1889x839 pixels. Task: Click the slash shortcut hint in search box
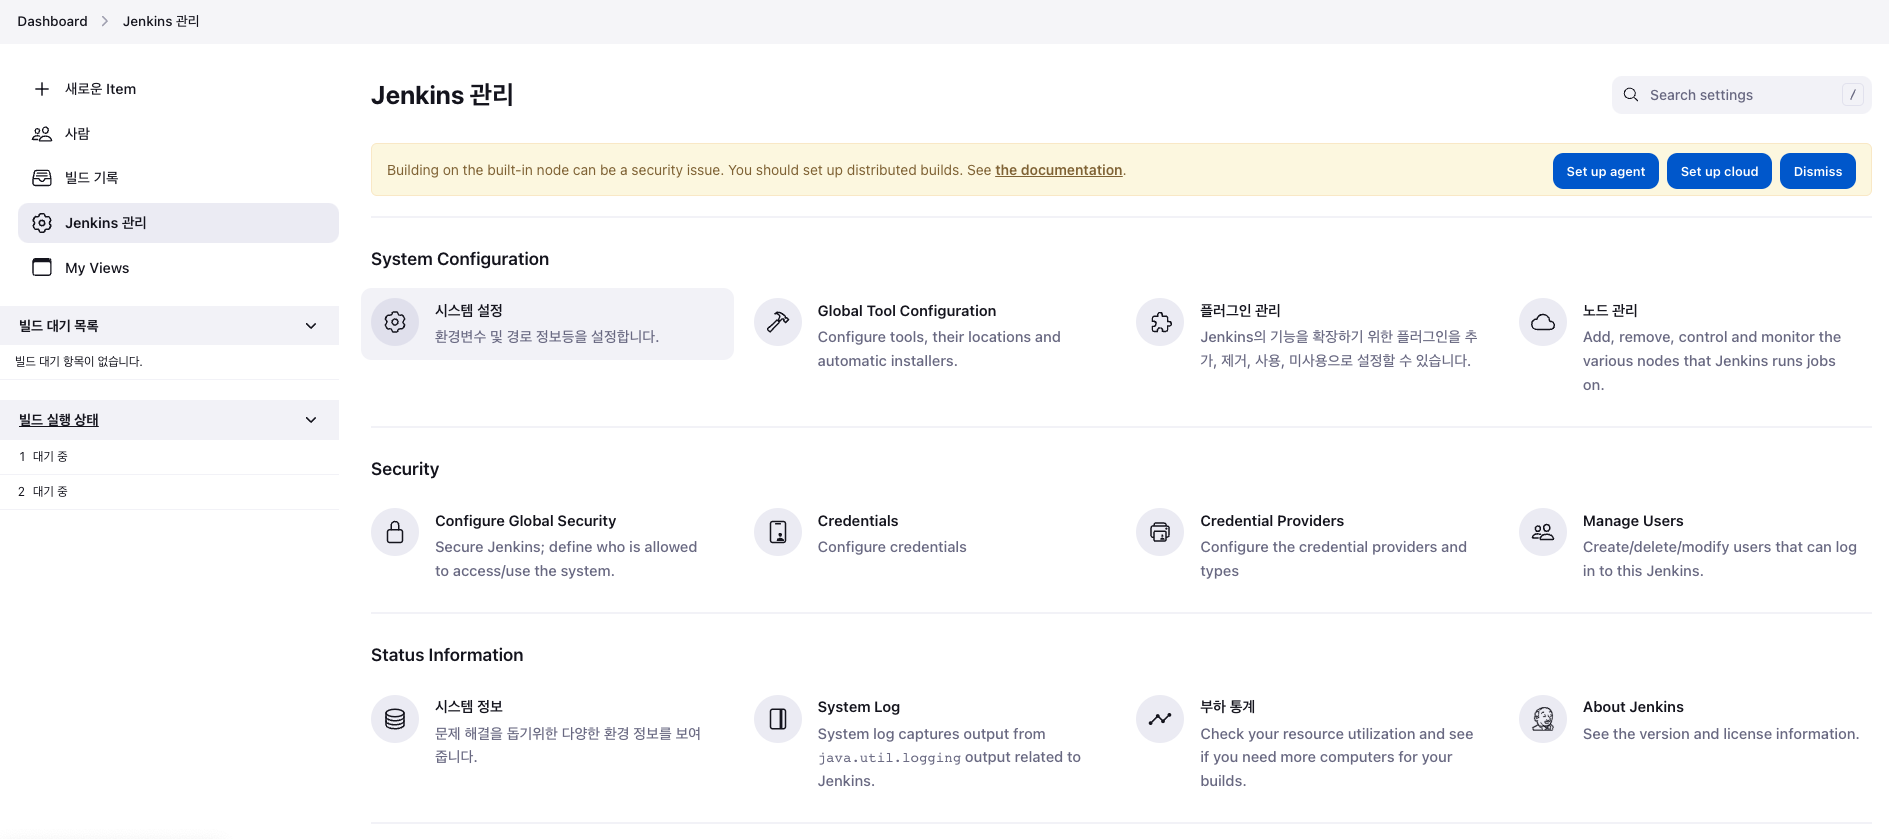[x=1853, y=95]
